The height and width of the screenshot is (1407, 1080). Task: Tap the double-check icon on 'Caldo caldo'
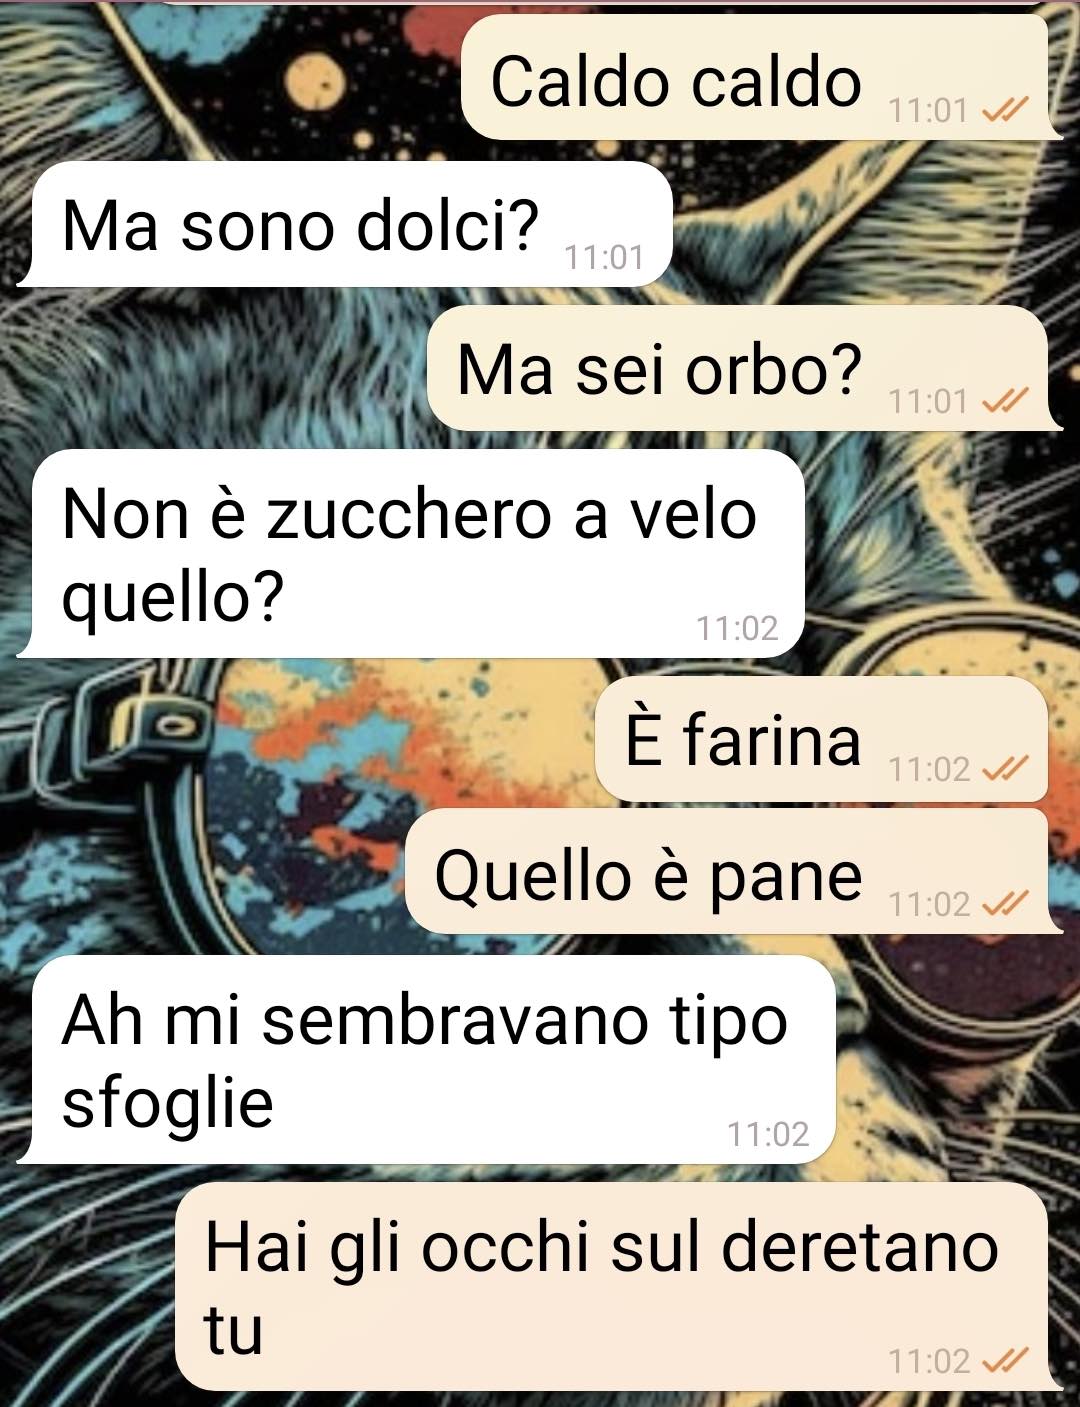(x=1004, y=111)
